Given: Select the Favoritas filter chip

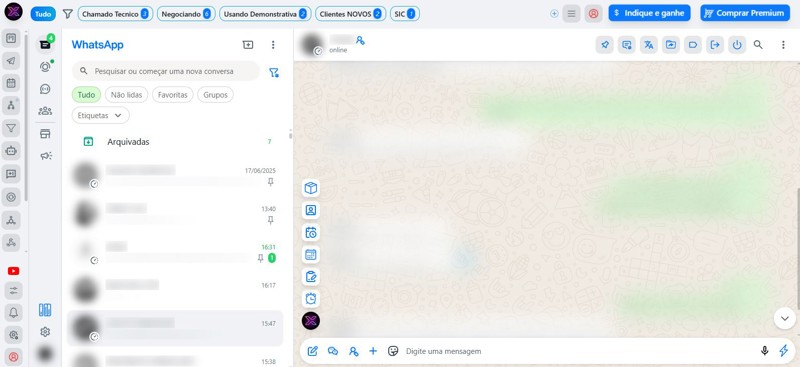Looking at the screenshot, I should (x=173, y=95).
